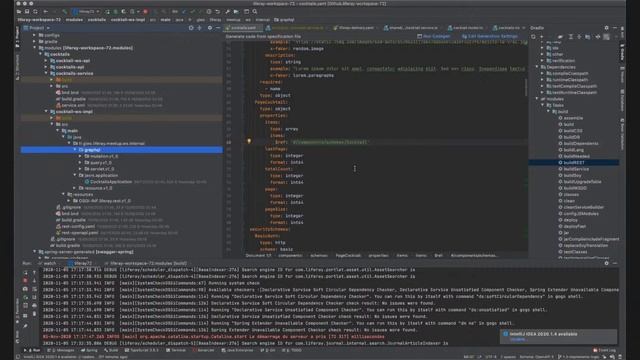Screen dimensions: 640x360
Task: Click Gradle execute task elephant icon
Action: pos(560,37)
